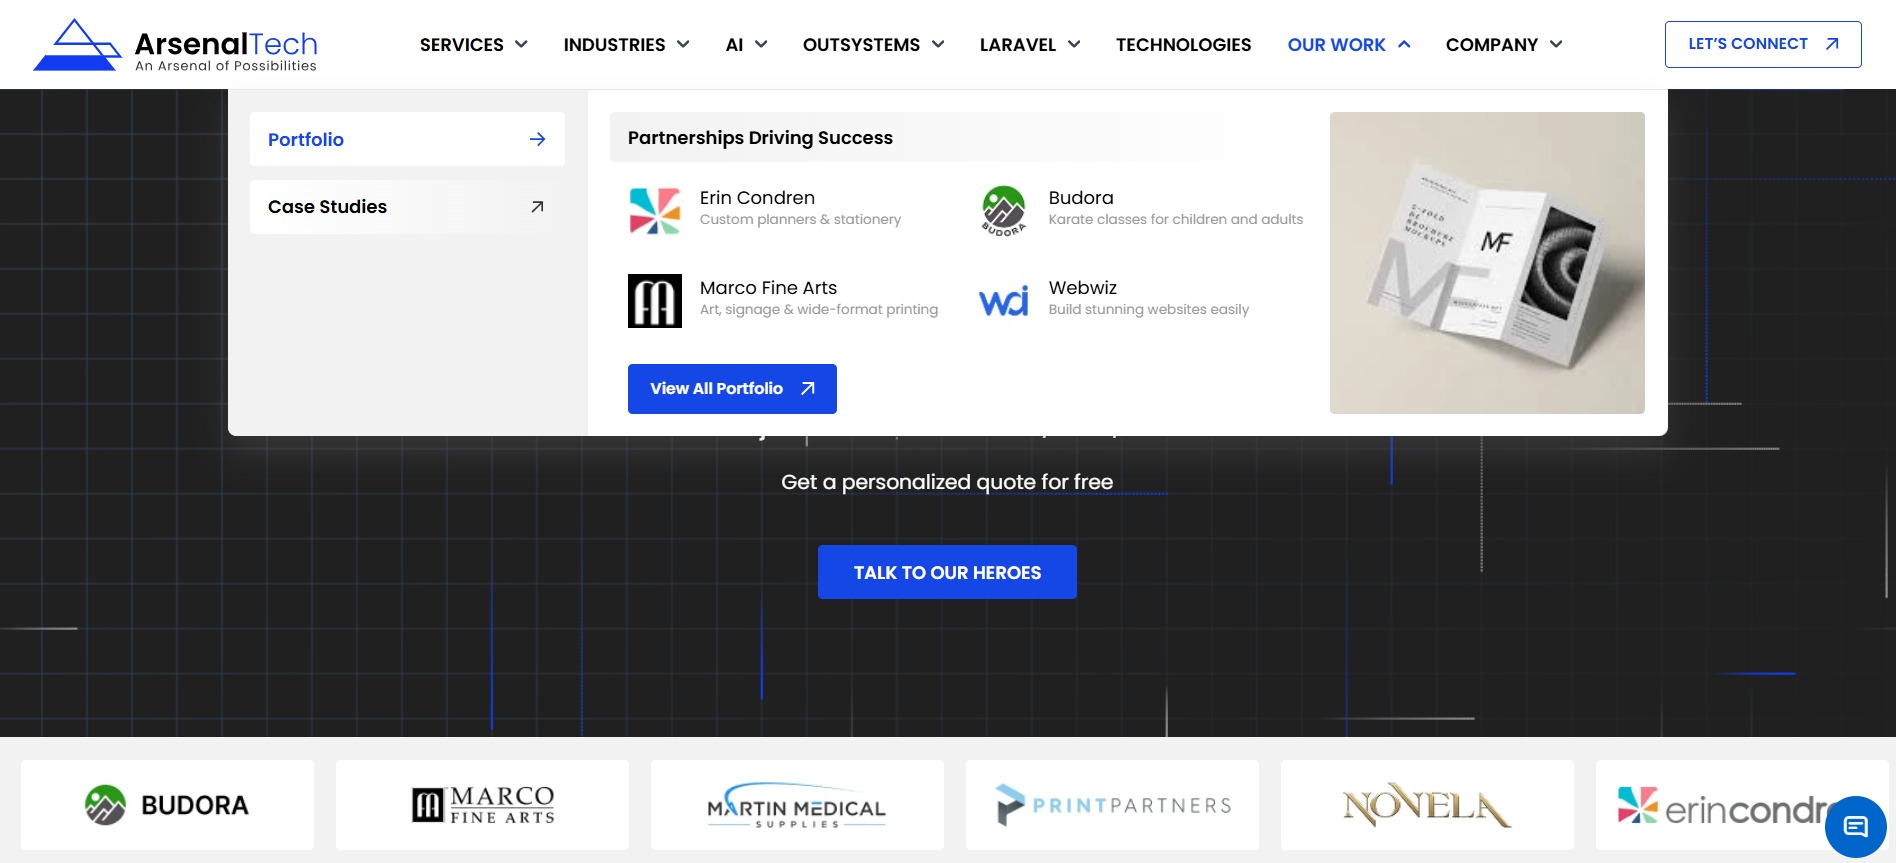Click the ArsenalTech triangle logo
This screenshot has width=1896, height=863.
pyautogui.click(x=78, y=45)
